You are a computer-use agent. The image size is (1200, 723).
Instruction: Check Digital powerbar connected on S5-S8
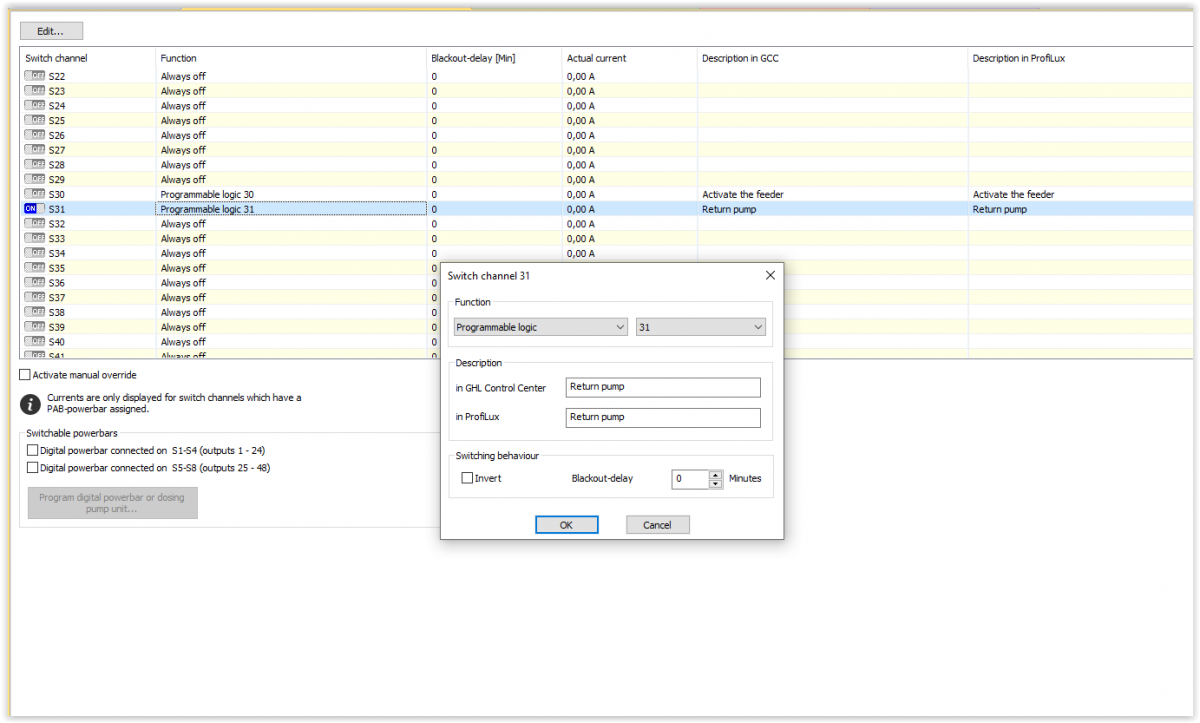[33, 467]
